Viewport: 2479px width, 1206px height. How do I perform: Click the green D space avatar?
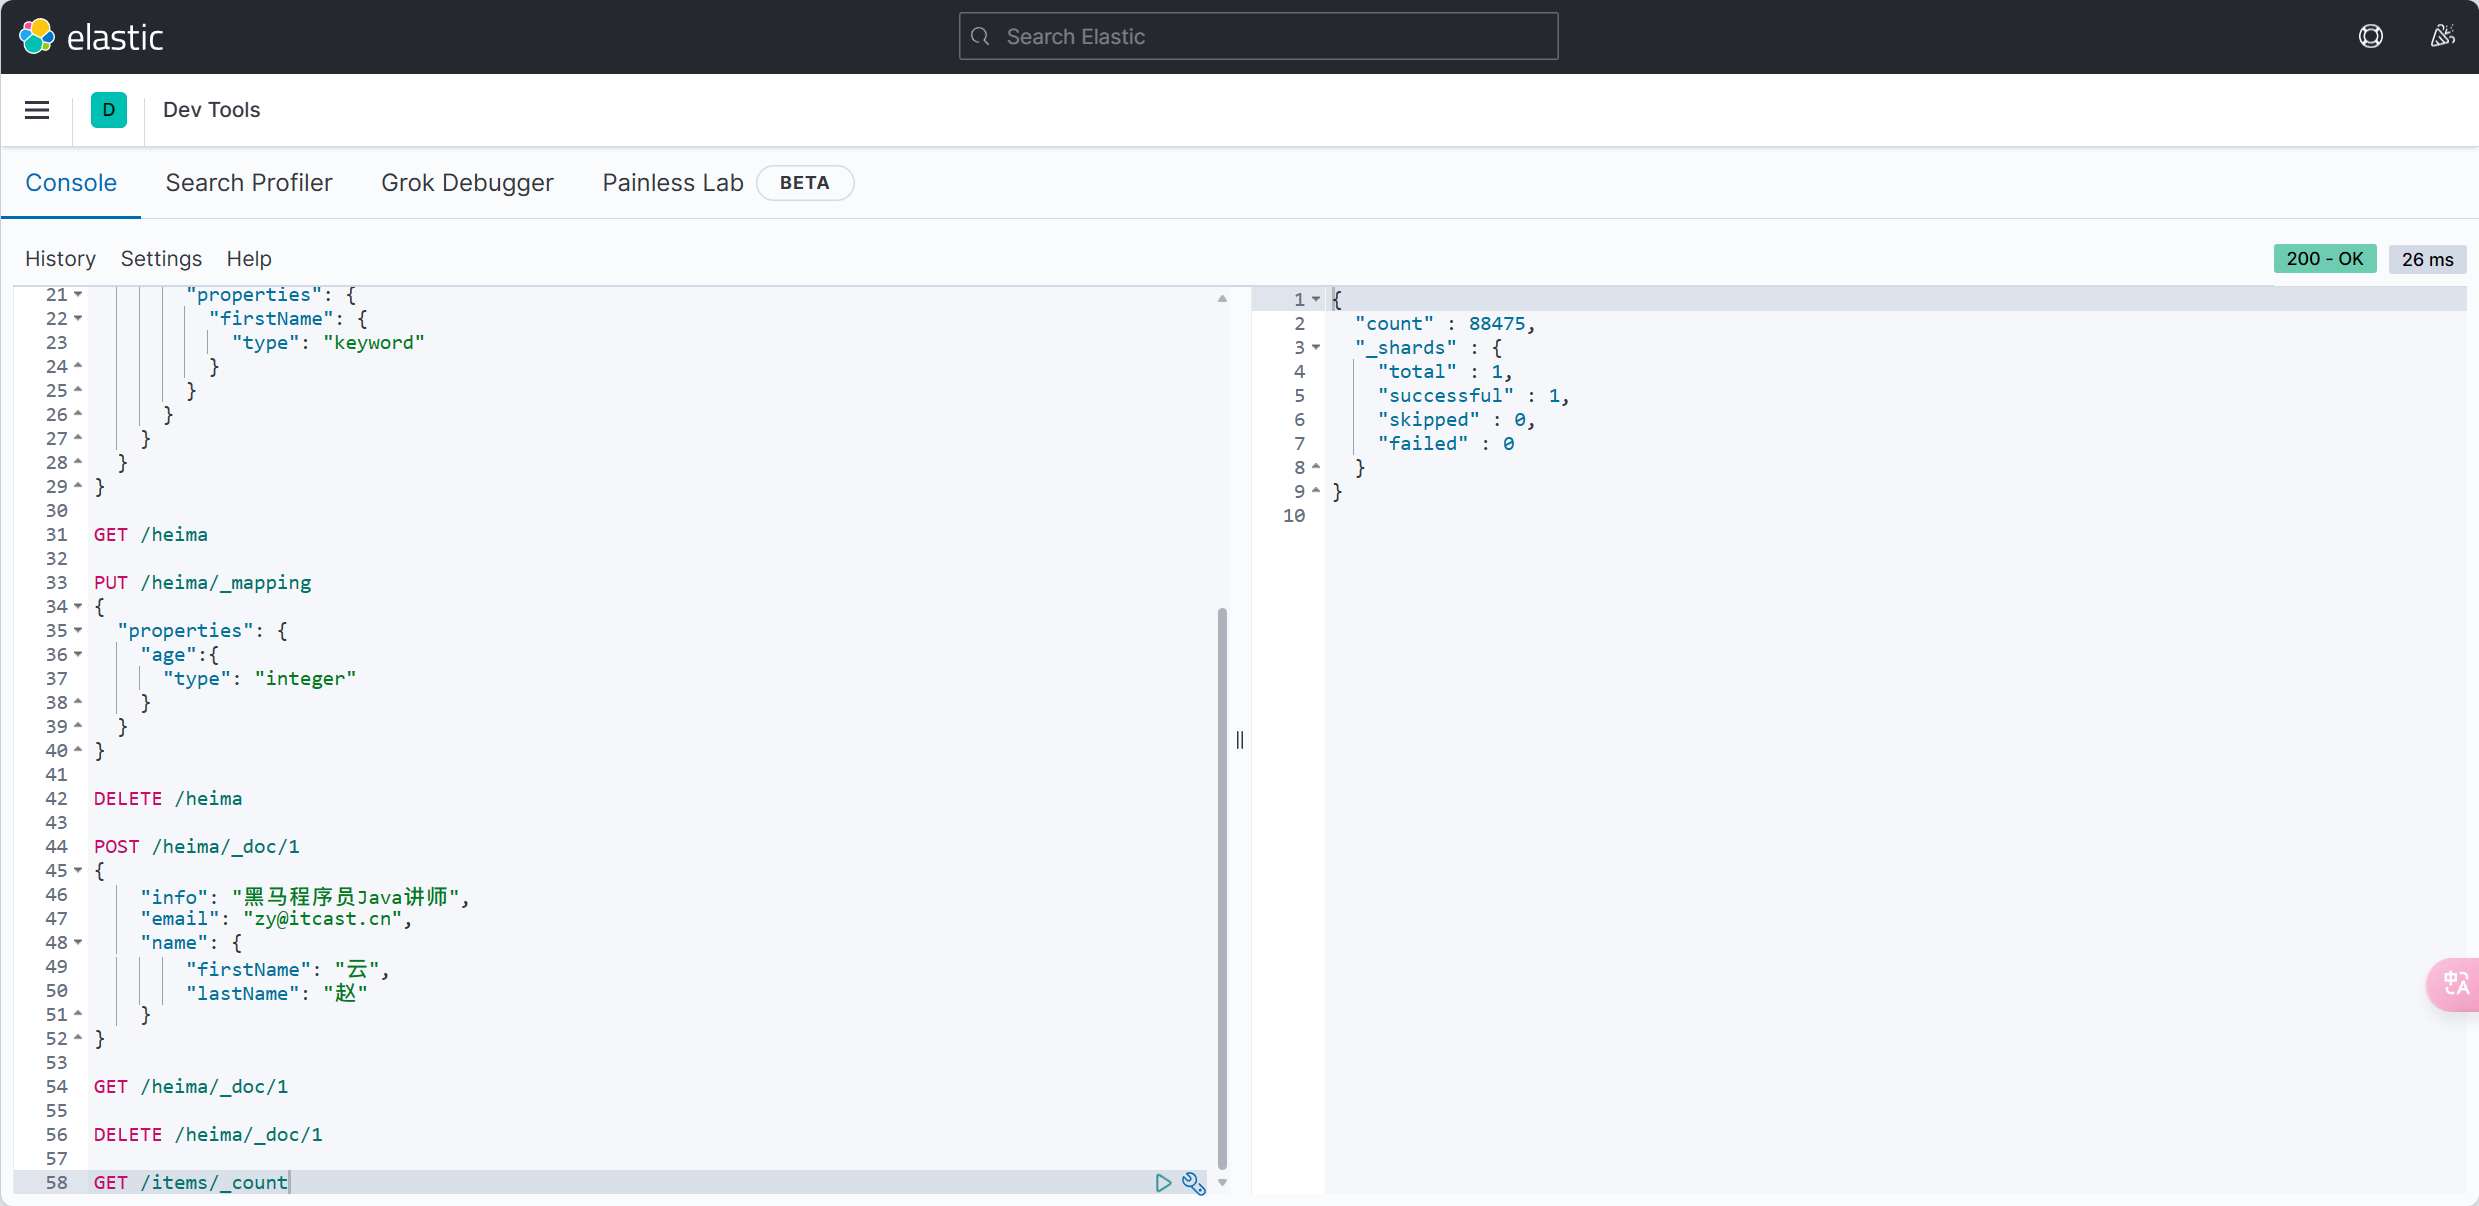click(x=109, y=110)
